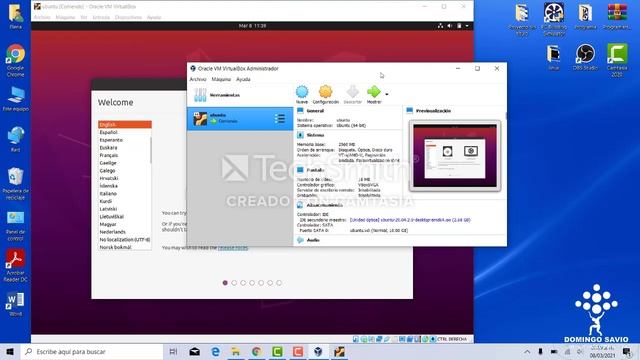The width and height of the screenshot is (640, 360).
Task: Open Ayuda menu in VirtualBox Administrador
Action: pyautogui.click(x=243, y=79)
